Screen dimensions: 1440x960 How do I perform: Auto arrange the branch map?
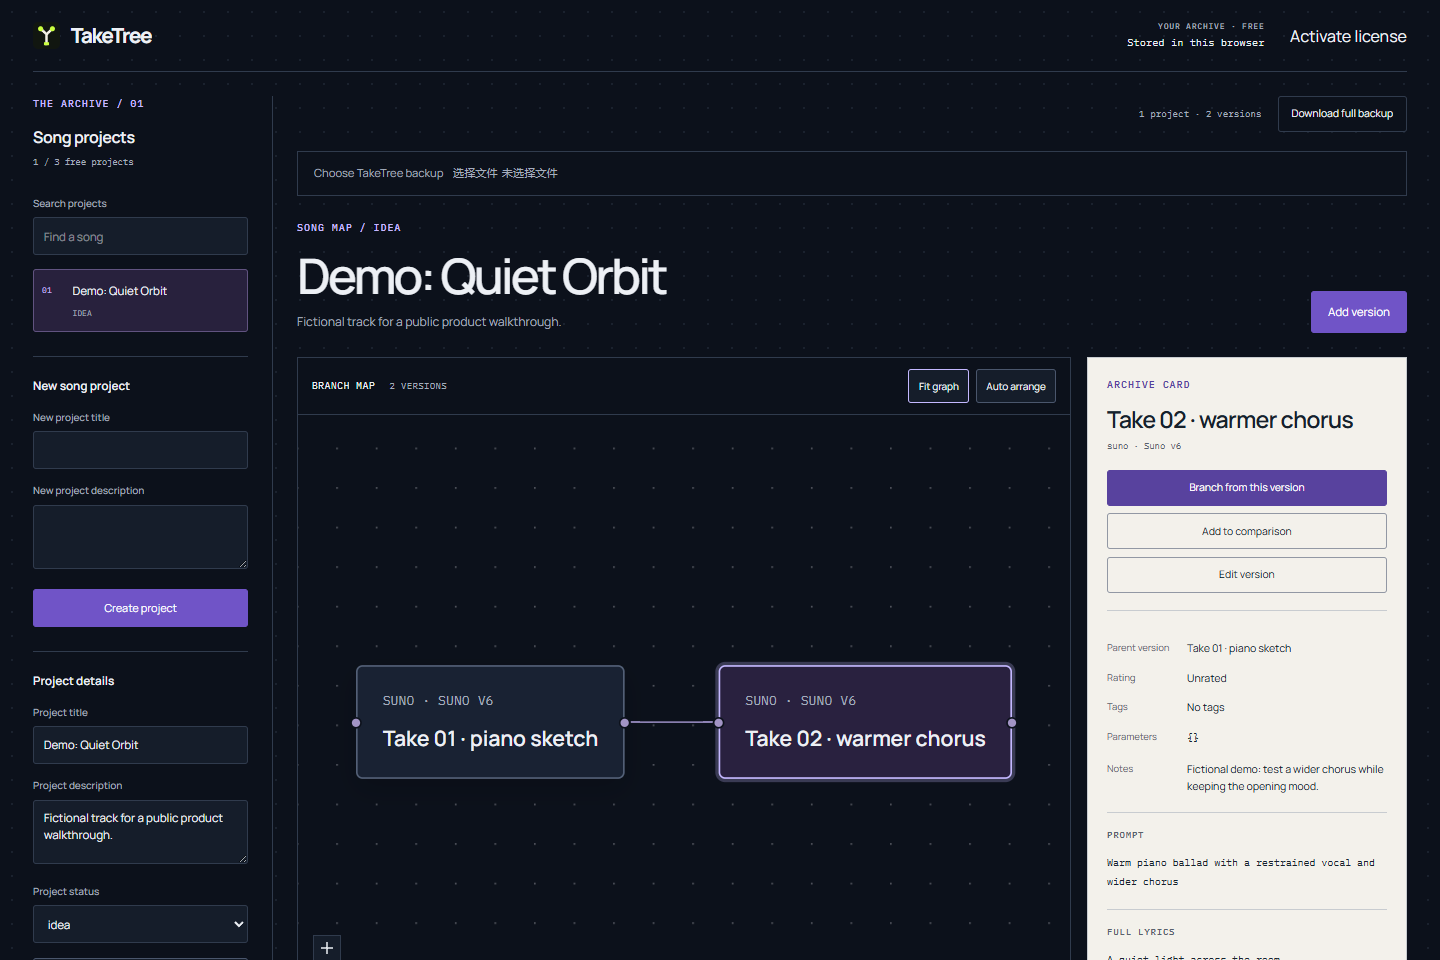(x=1015, y=386)
